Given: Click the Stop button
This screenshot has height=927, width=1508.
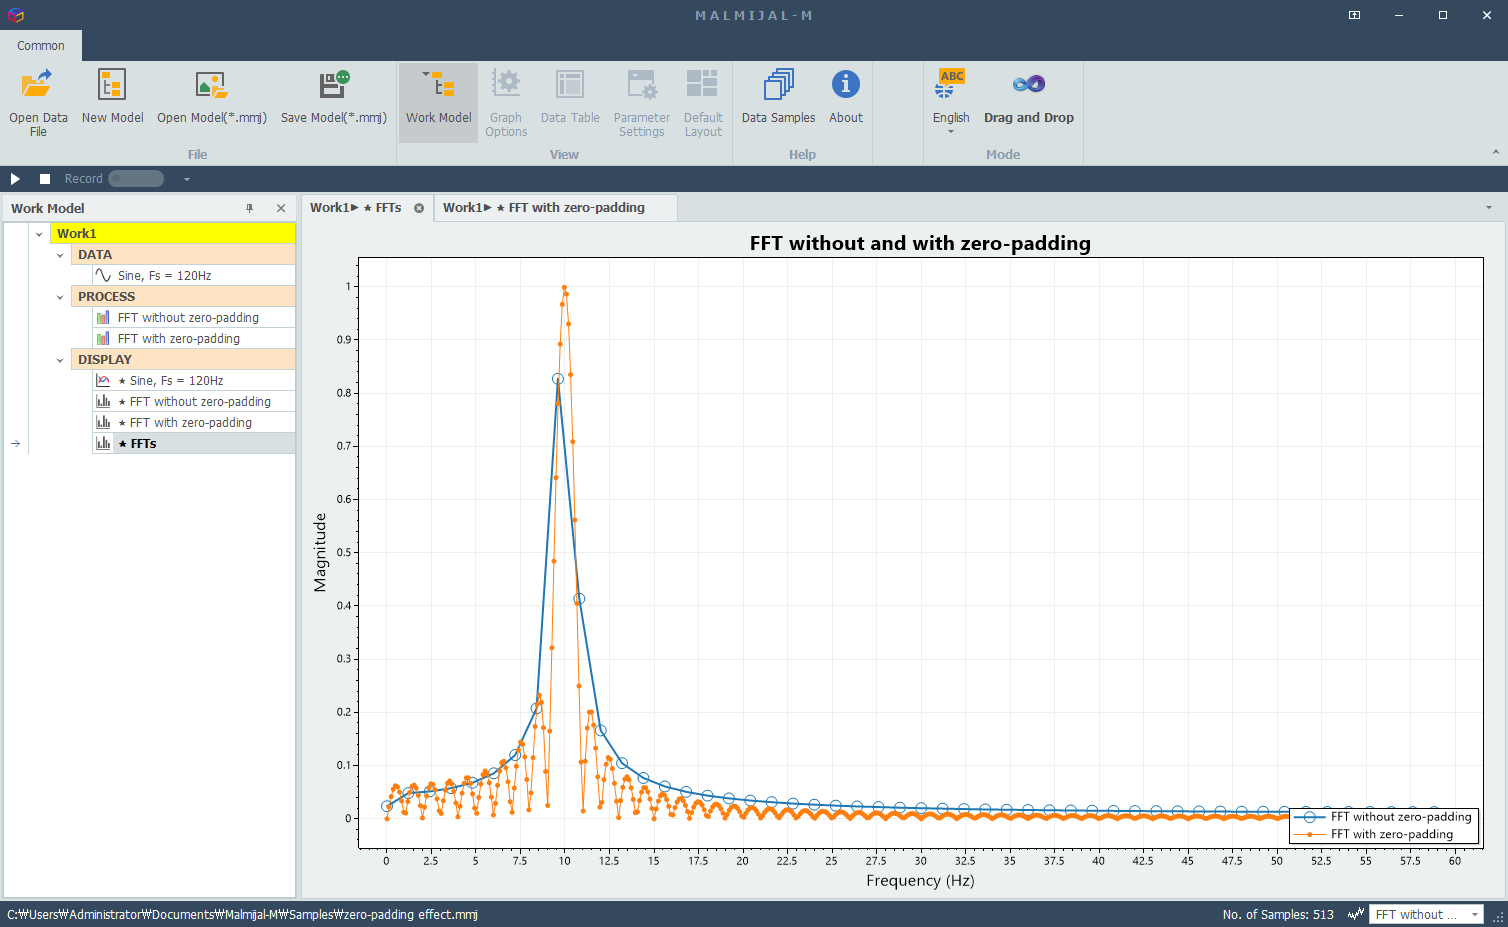Looking at the screenshot, I should pyautogui.click(x=45, y=179).
